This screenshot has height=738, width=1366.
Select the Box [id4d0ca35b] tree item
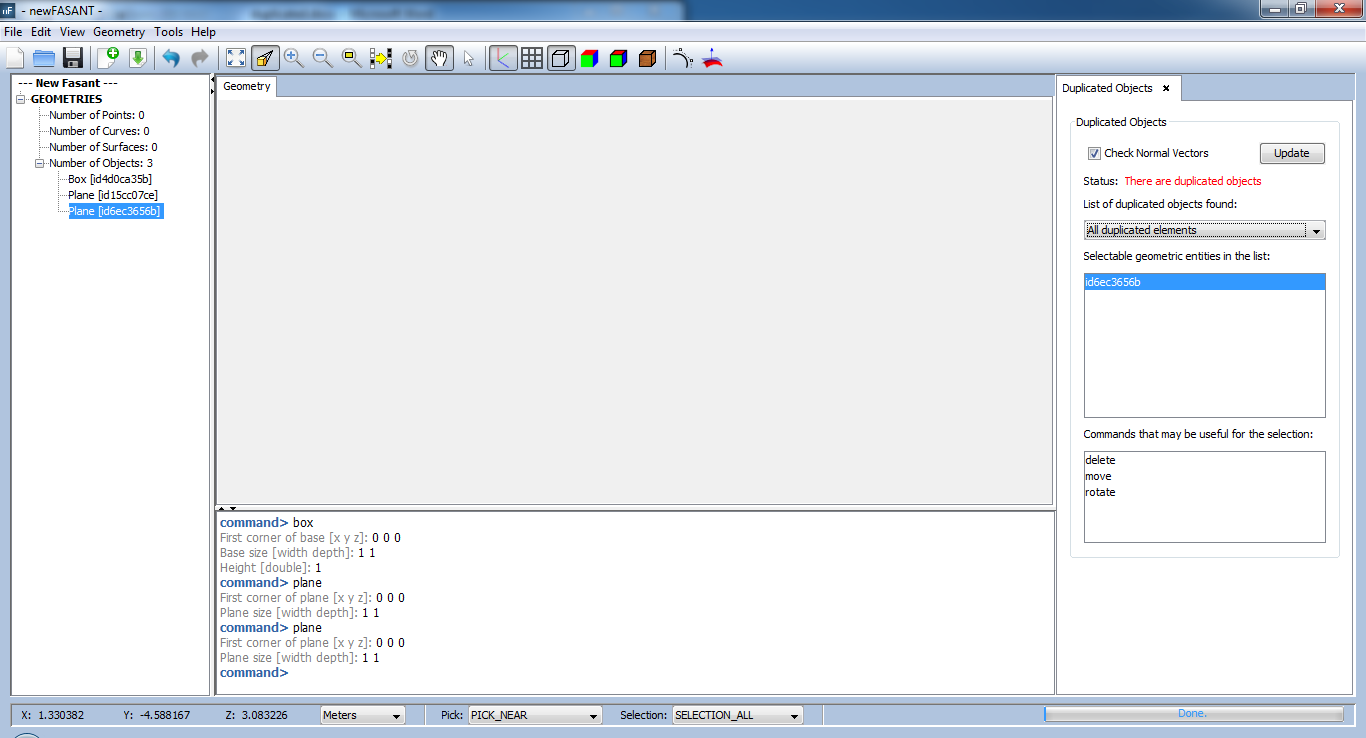coord(110,179)
